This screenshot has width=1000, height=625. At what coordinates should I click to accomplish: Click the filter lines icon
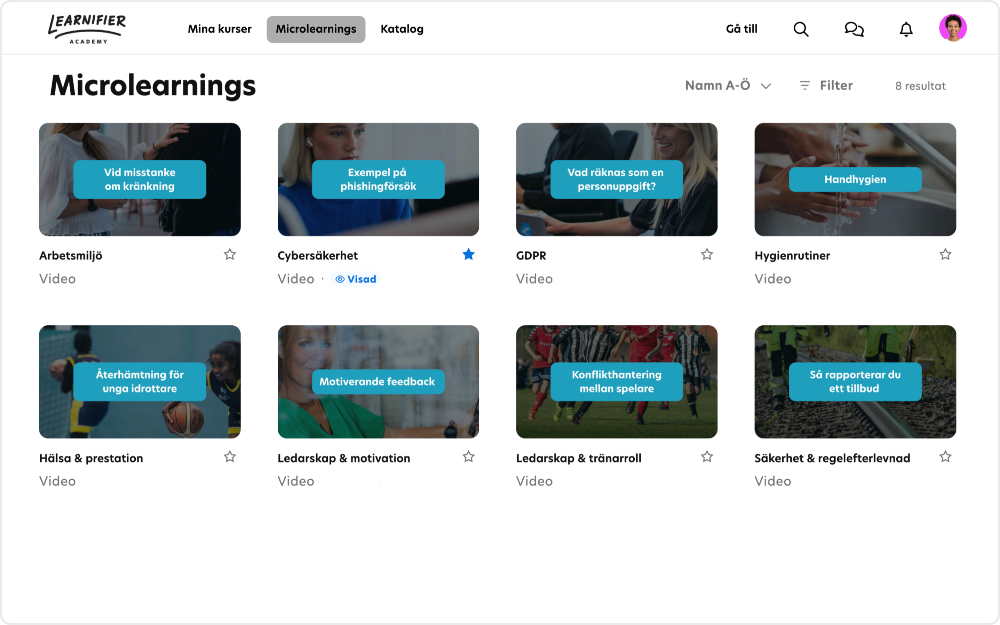(805, 85)
